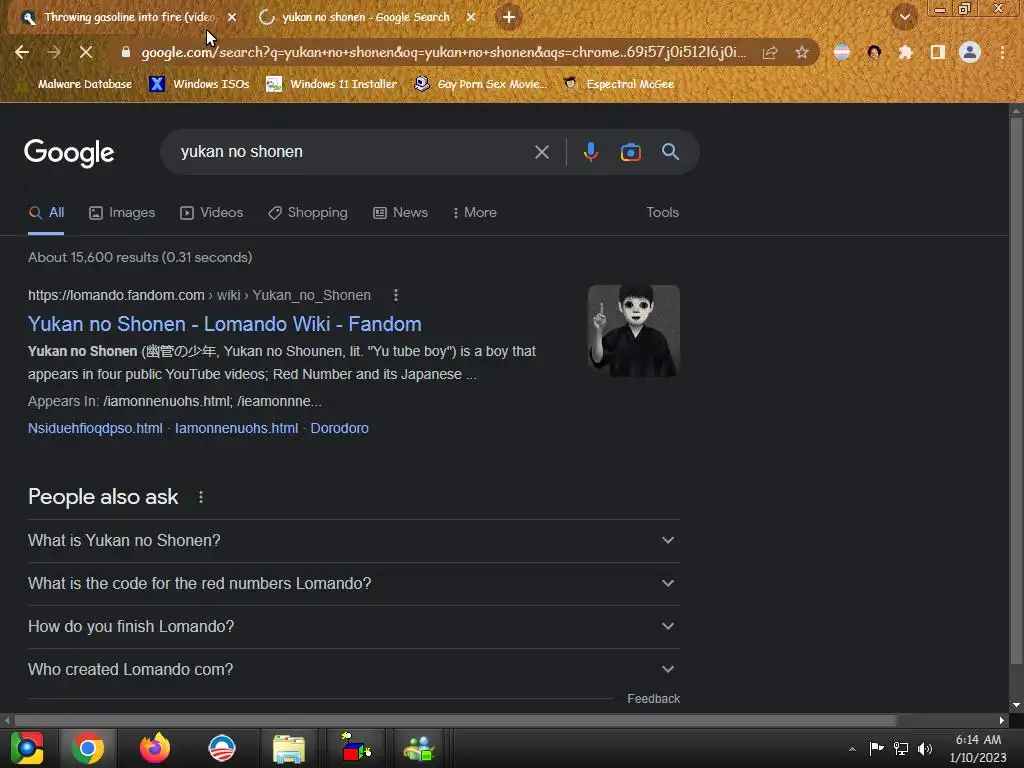
Task: Click the Yukan no Shonen thumbnail image
Action: [x=633, y=331]
